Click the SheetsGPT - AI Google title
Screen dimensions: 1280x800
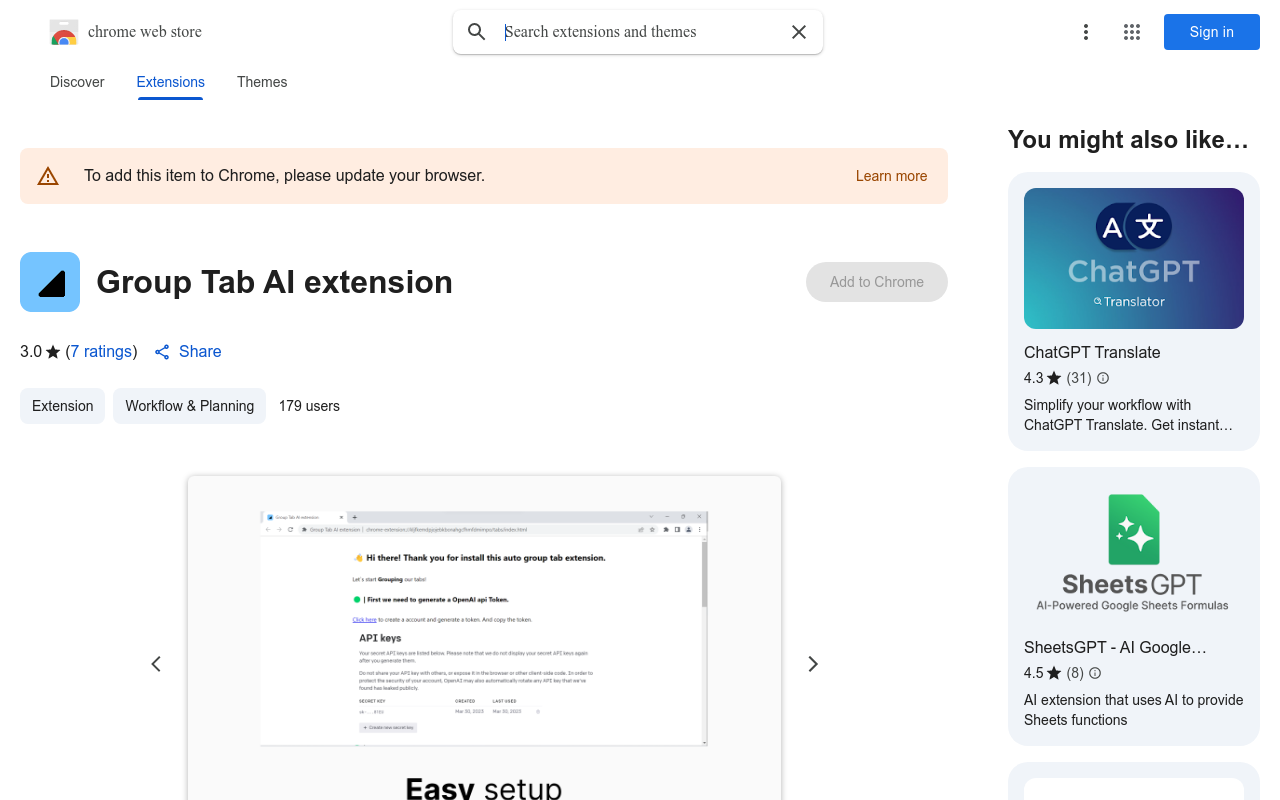1115,647
